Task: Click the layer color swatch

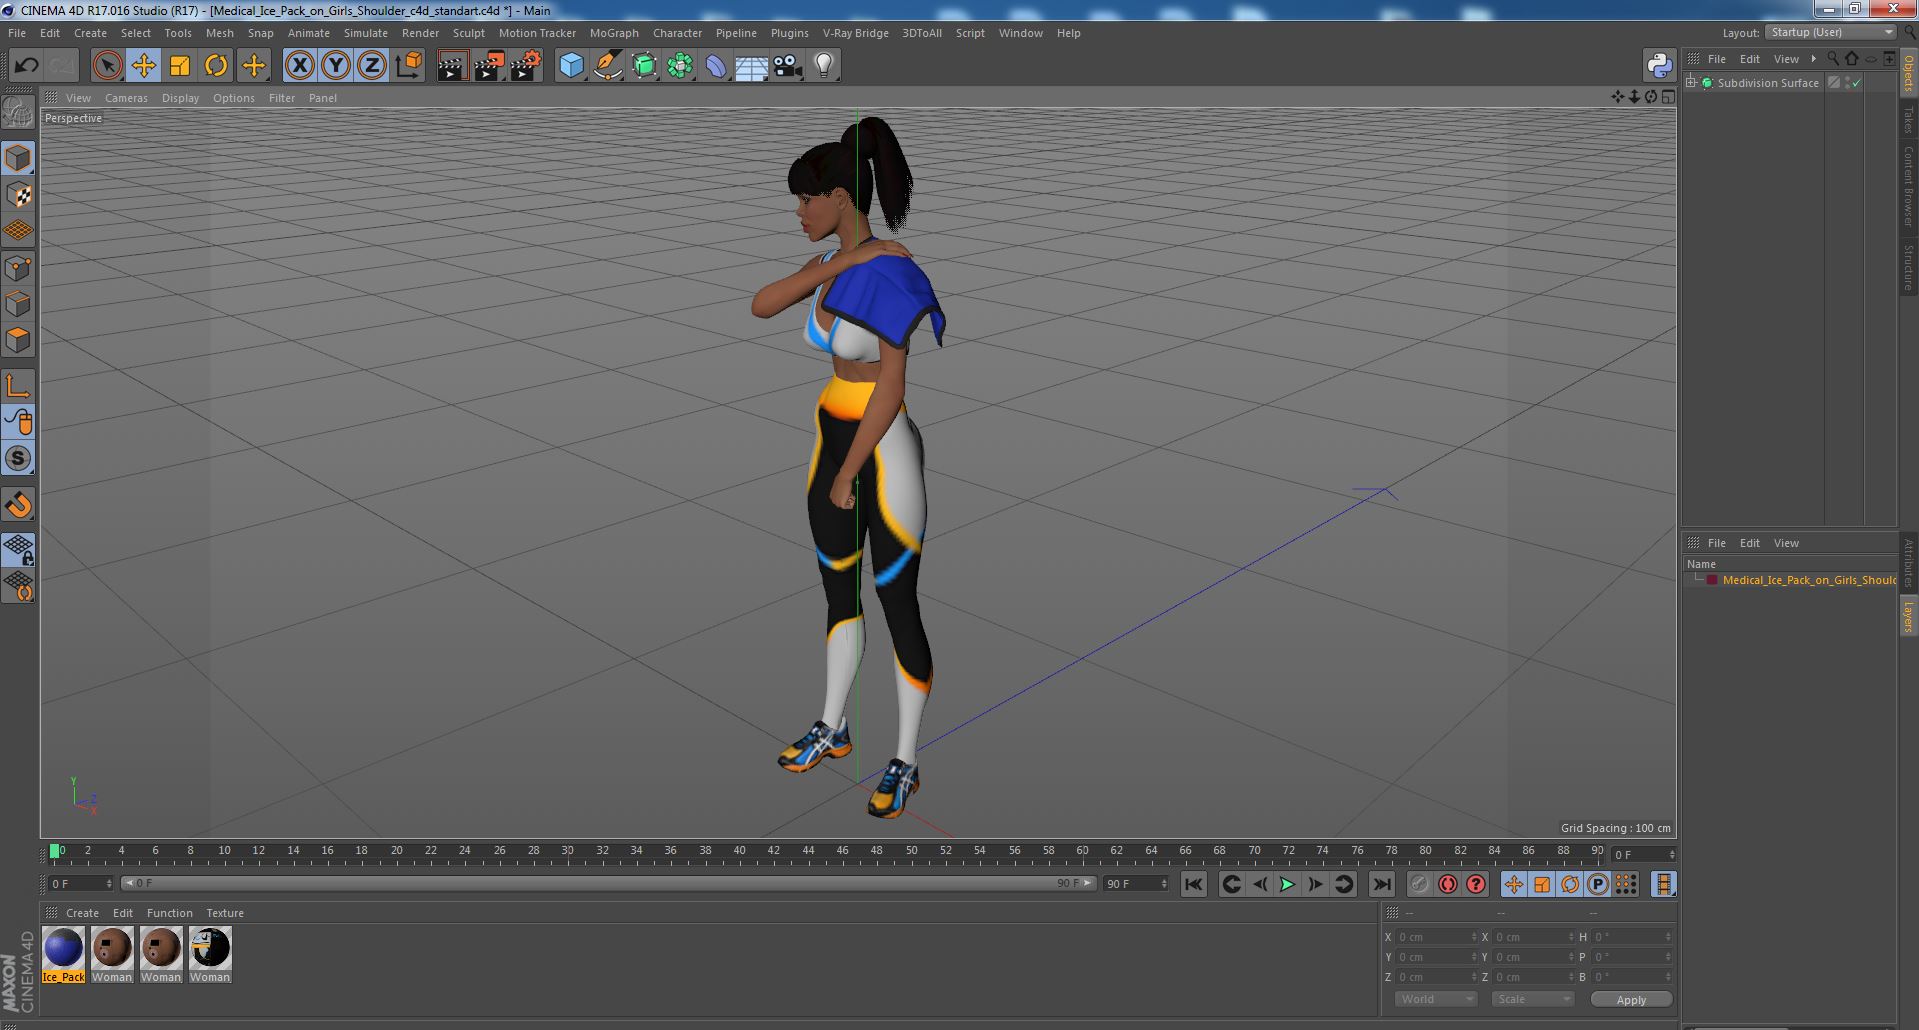Action: tap(1712, 580)
